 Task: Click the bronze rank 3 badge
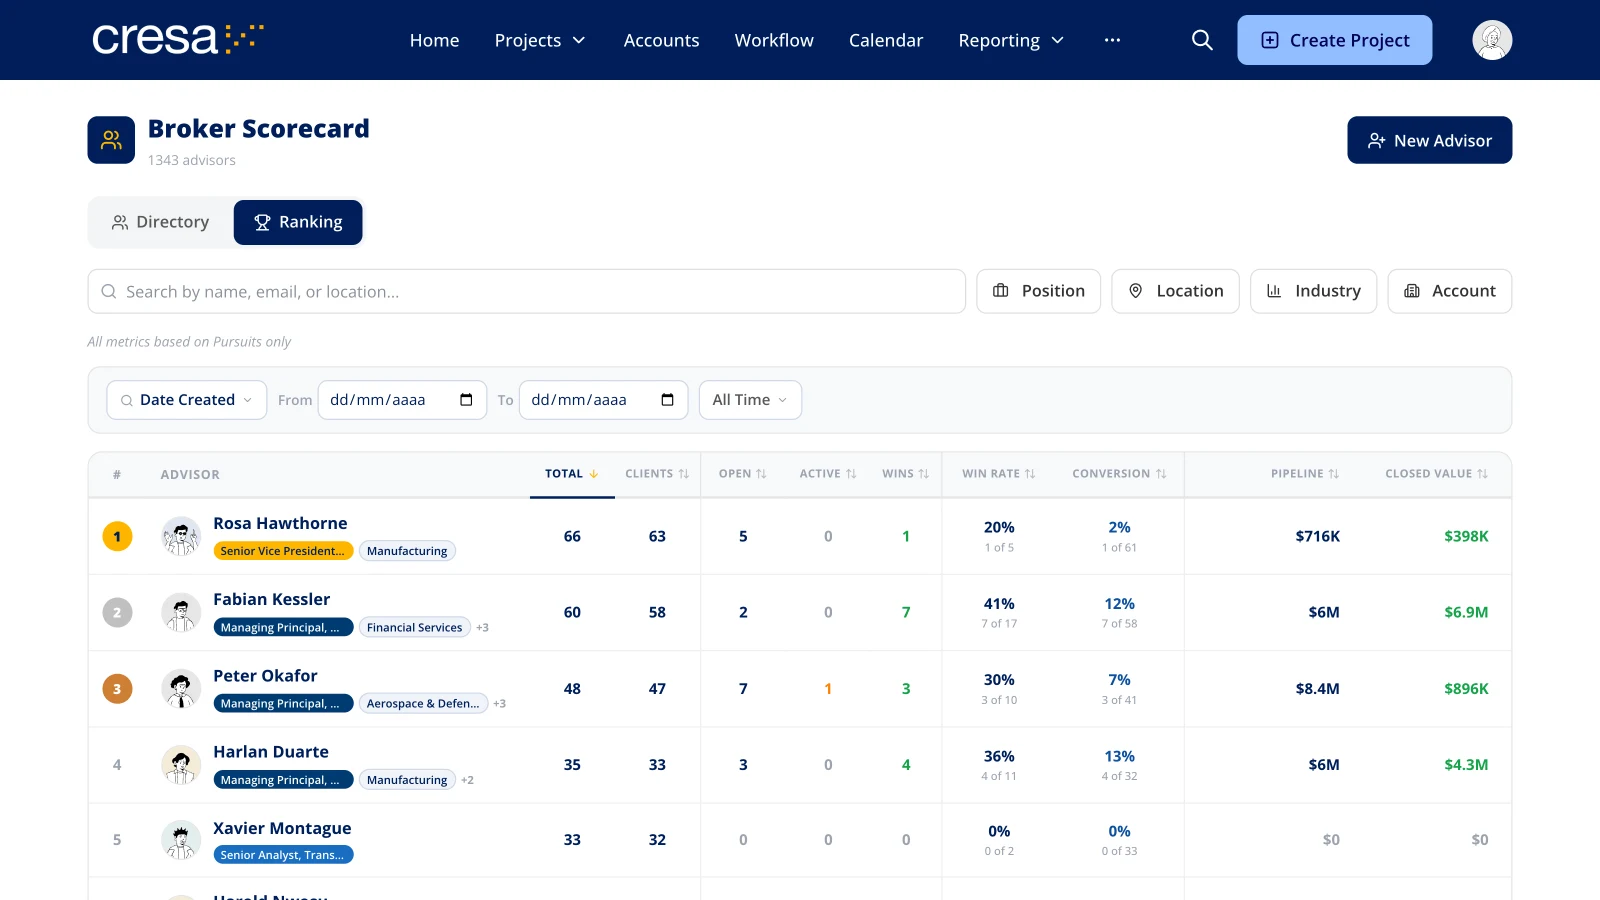[117, 689]
